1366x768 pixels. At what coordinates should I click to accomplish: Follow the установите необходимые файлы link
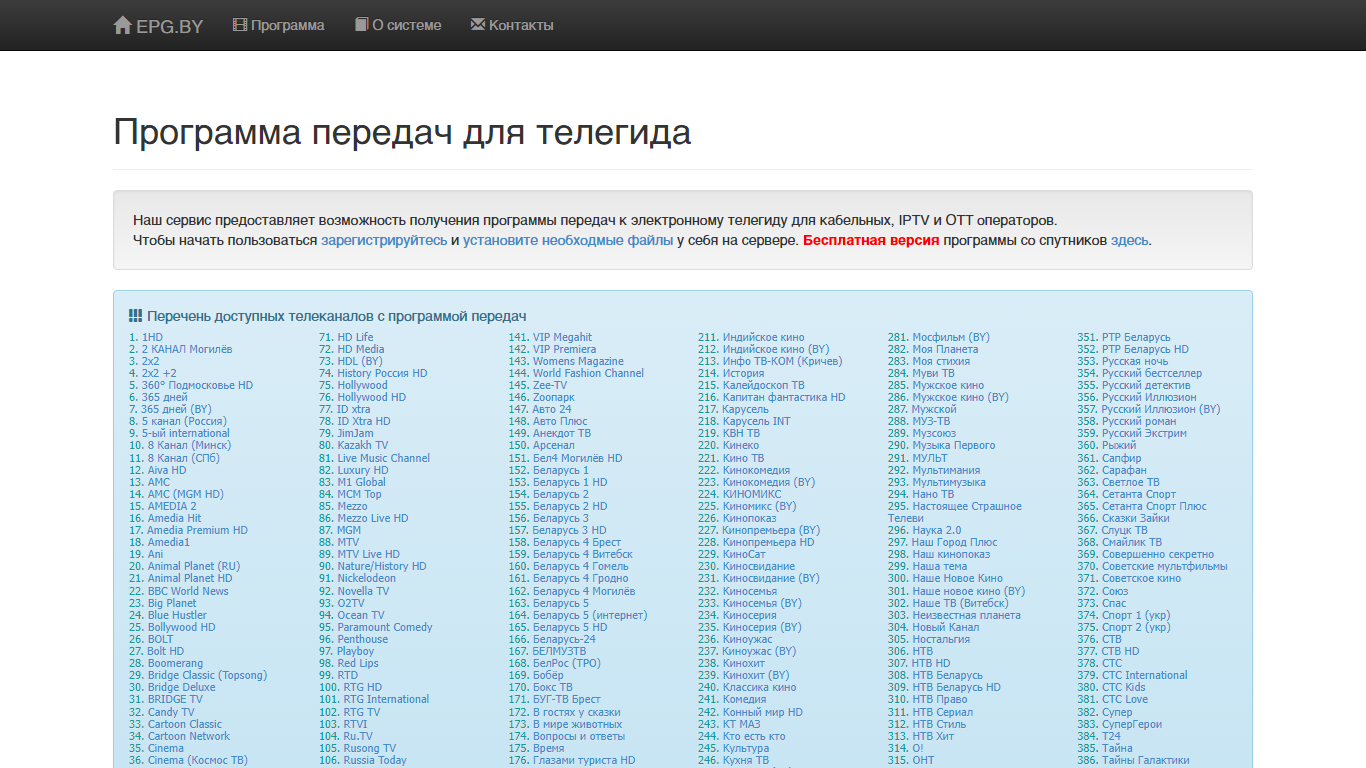click(568, 241)
